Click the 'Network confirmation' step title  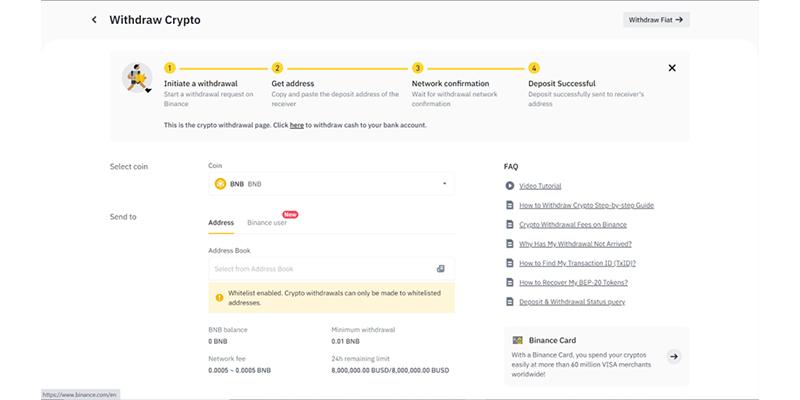(451, 84)
